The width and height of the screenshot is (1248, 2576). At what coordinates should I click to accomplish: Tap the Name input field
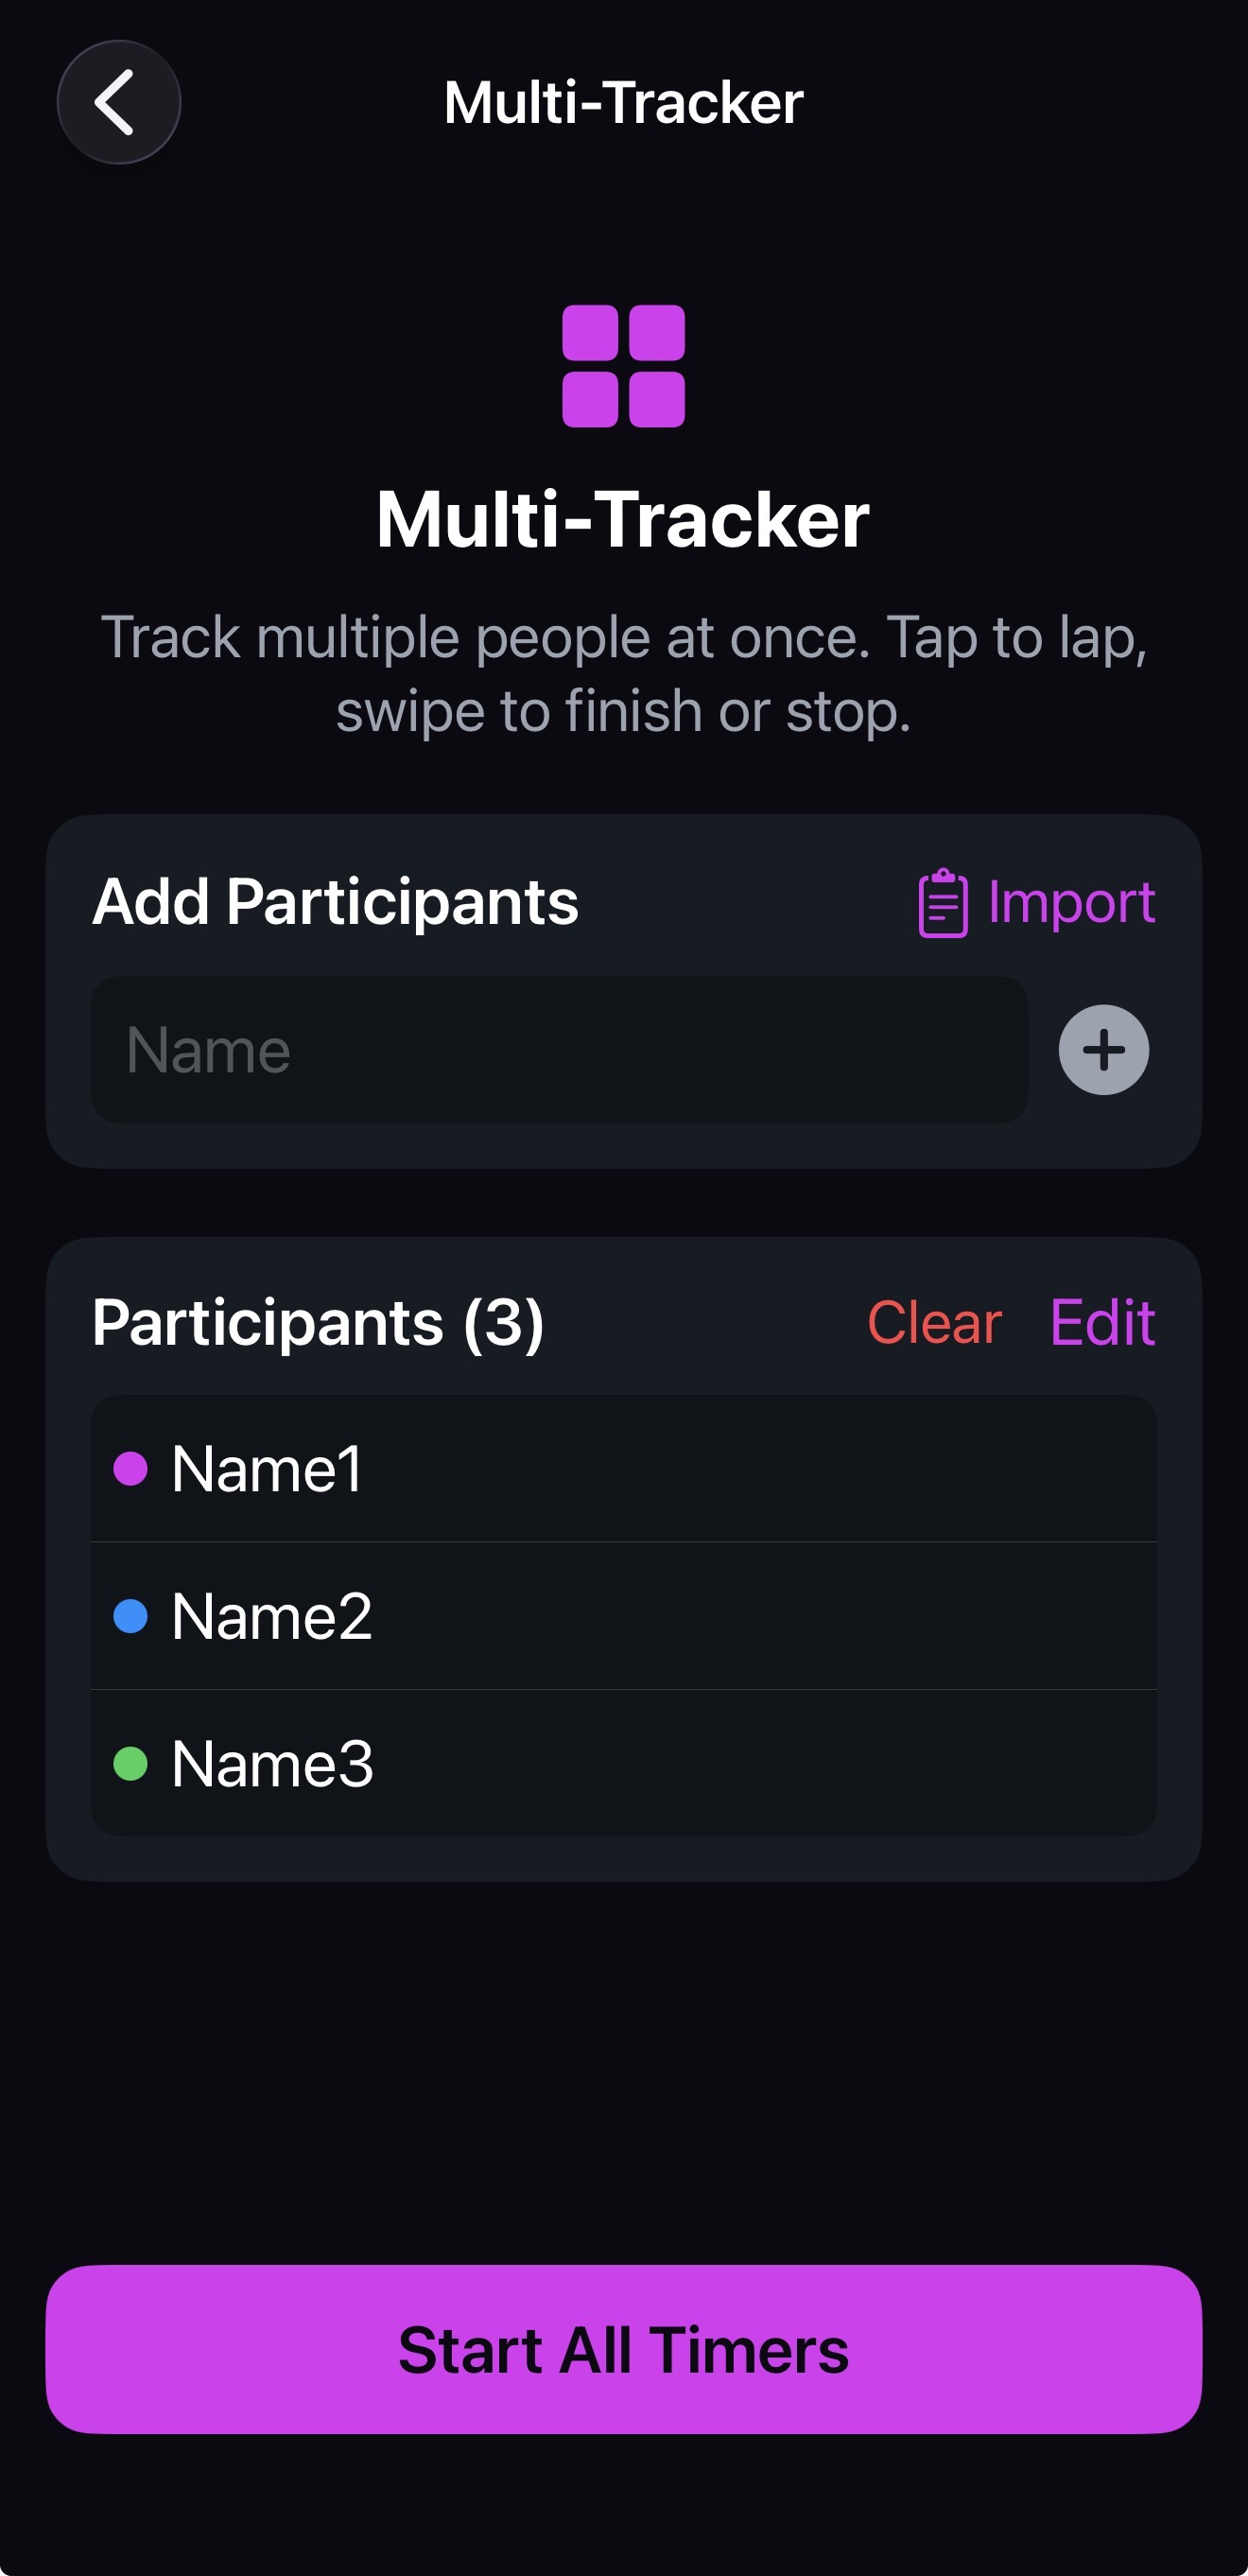[558, 1048]
